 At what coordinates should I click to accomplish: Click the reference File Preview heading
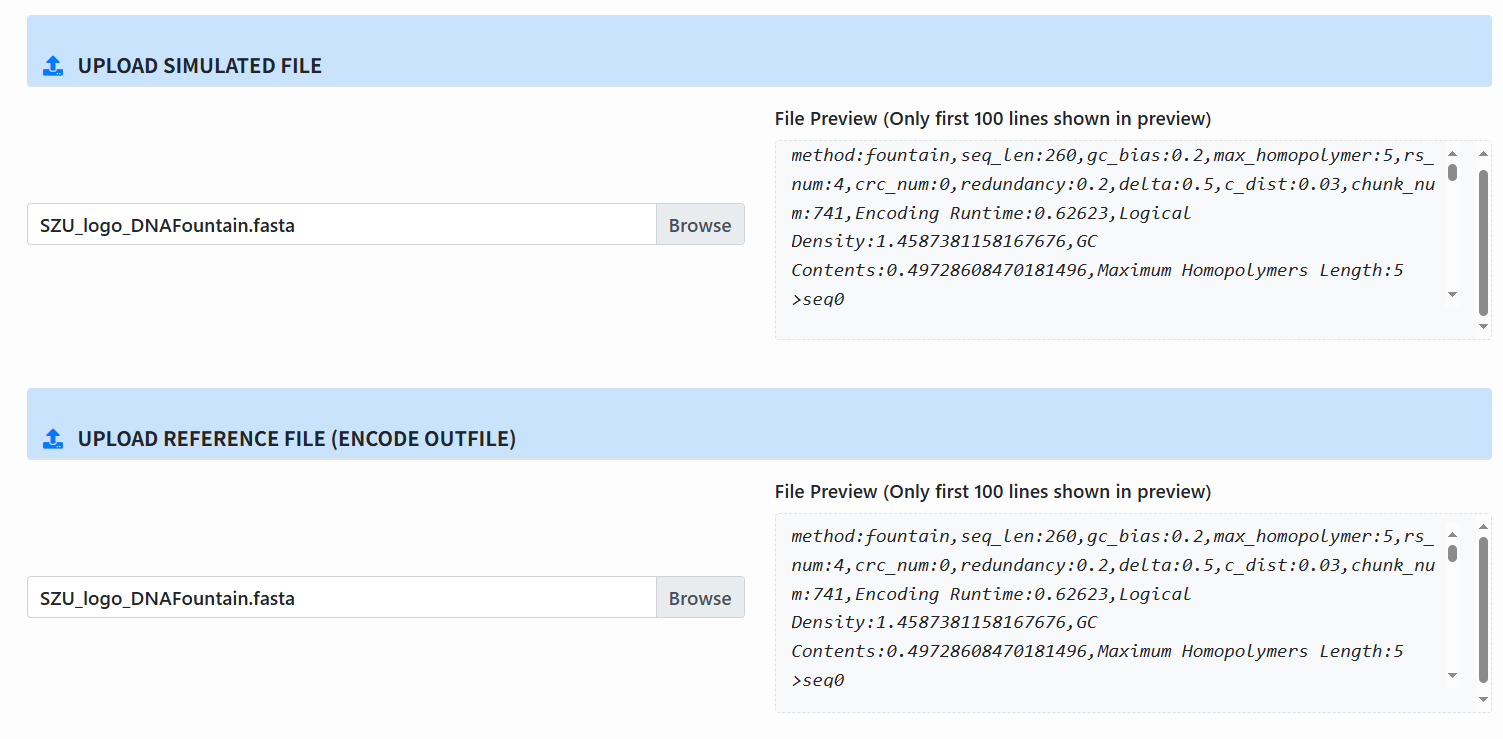(992, 491)
